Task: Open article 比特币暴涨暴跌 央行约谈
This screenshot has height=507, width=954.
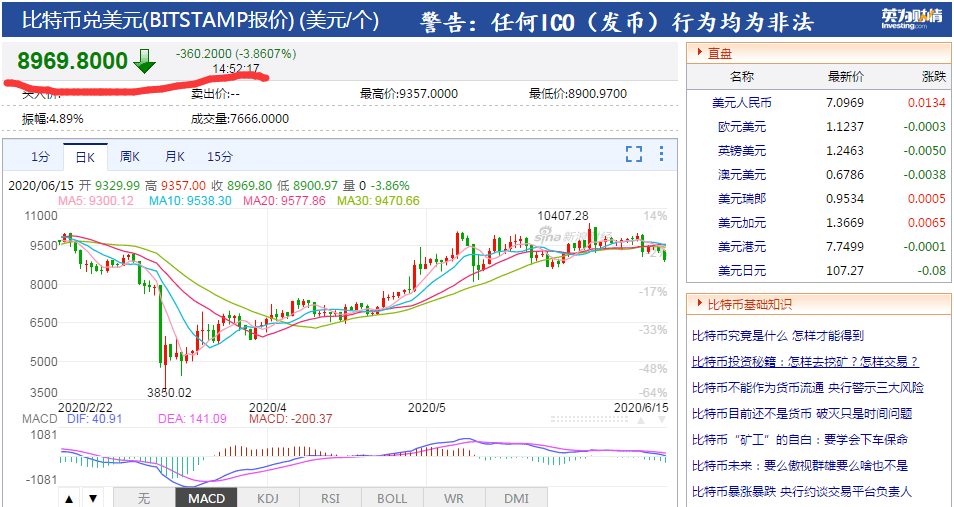Action: click(802, 491)
